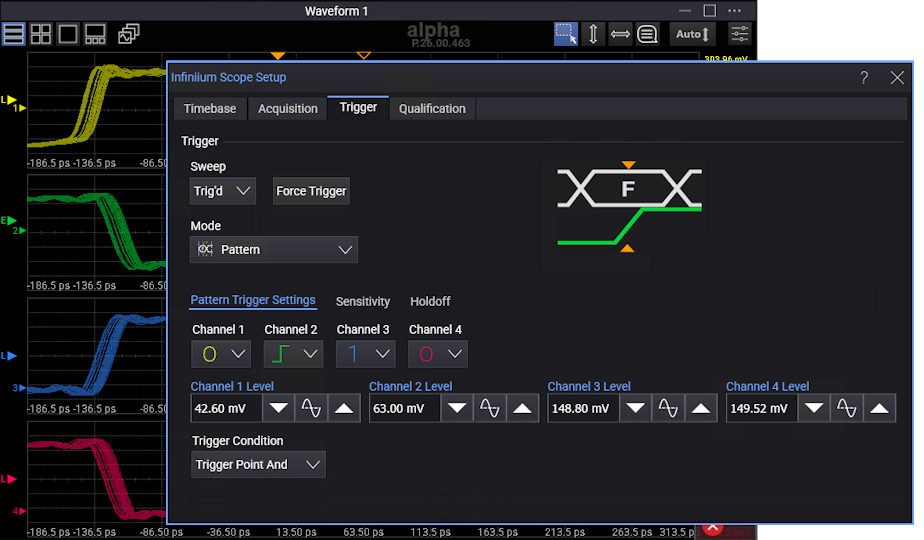Increase the Channel 3 Level value
The width and height of the screenshot is (924, 540).
tap(701, 409)
